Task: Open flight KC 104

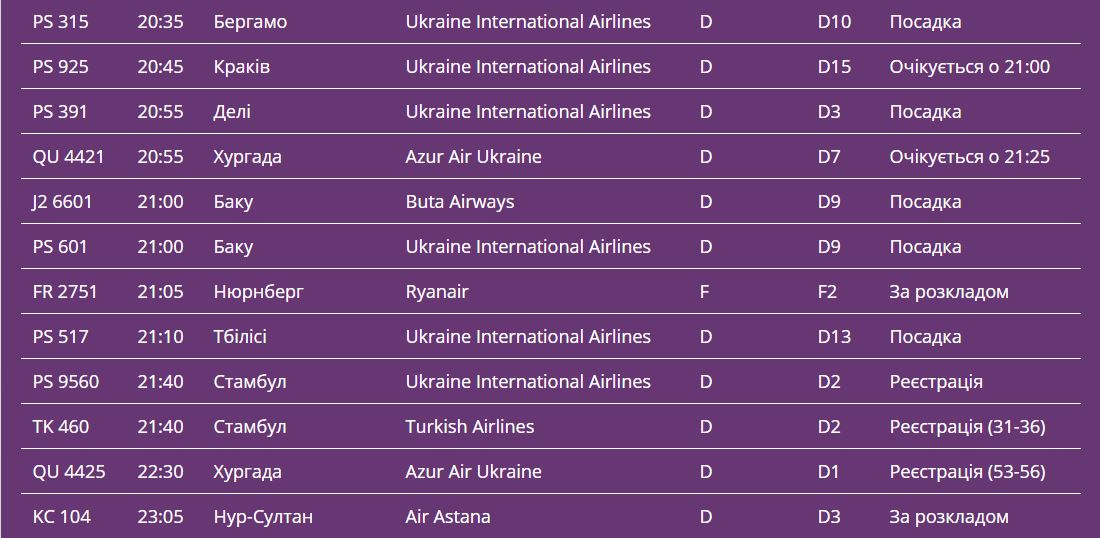Action: coord(61,517)
